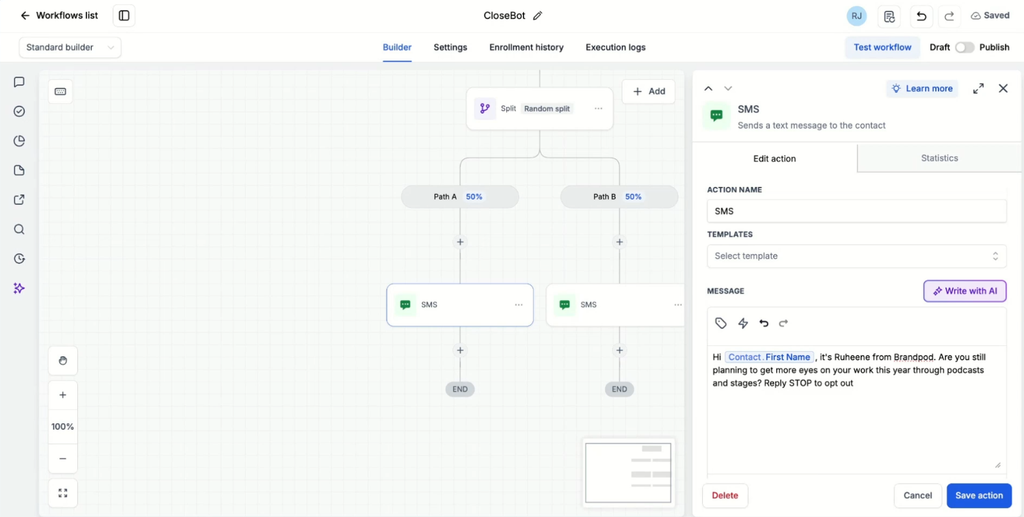Click the pencil icon beside CloseBot title
The image size is (1024, 517).
click(x=537, y=16)
